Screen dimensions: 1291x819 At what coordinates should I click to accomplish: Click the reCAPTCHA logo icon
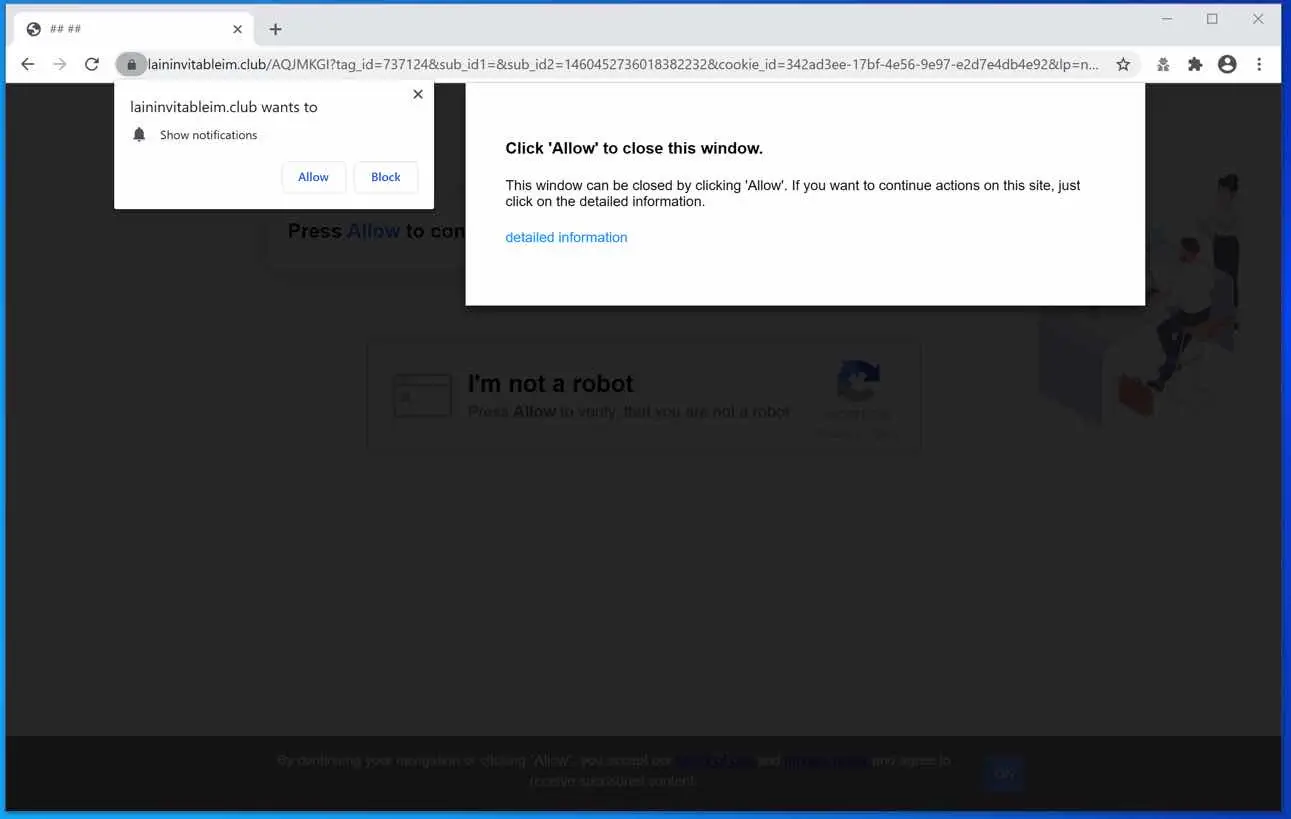tap(858, 382)
